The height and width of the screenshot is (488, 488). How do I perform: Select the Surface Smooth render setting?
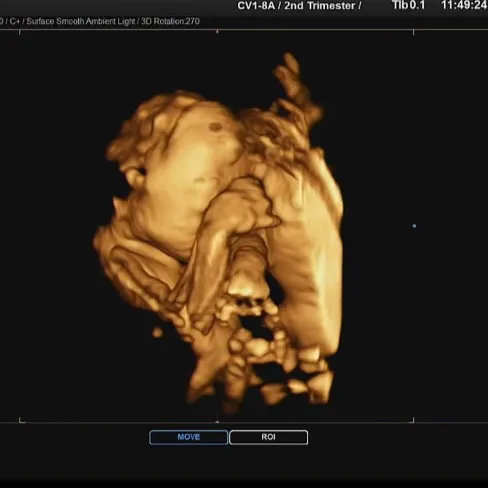(56, 21)
